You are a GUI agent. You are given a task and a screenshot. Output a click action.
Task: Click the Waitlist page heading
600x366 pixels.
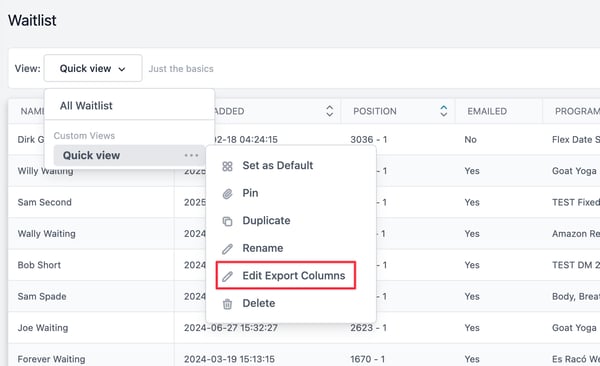tap(32, 20)
